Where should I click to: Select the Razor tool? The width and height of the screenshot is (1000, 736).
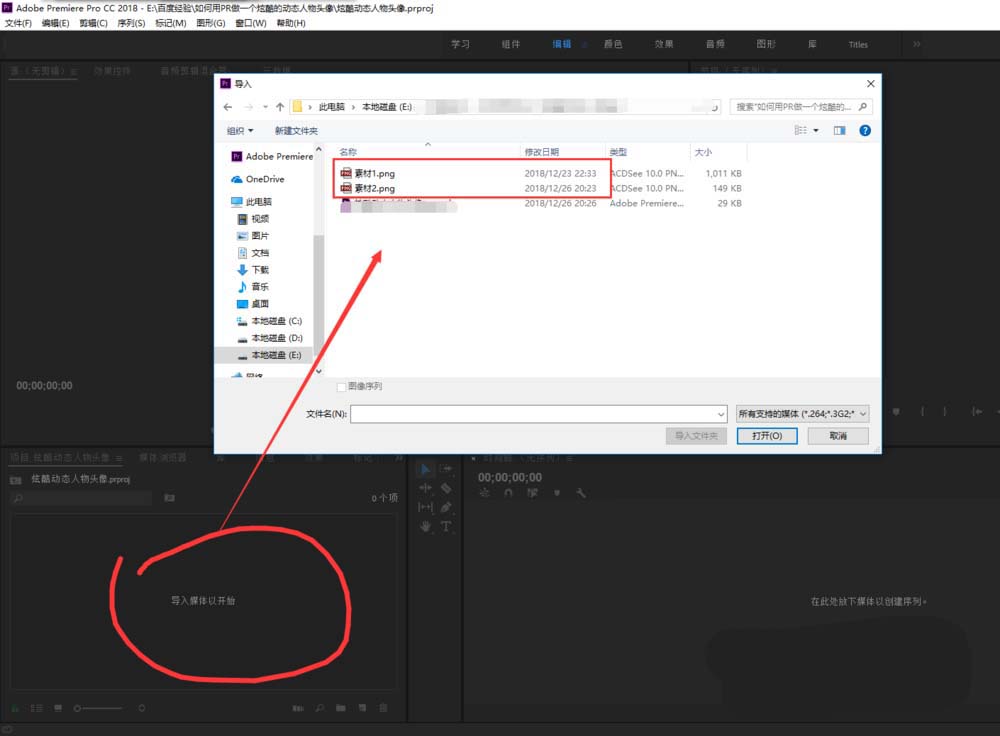(x=447, y=487)
